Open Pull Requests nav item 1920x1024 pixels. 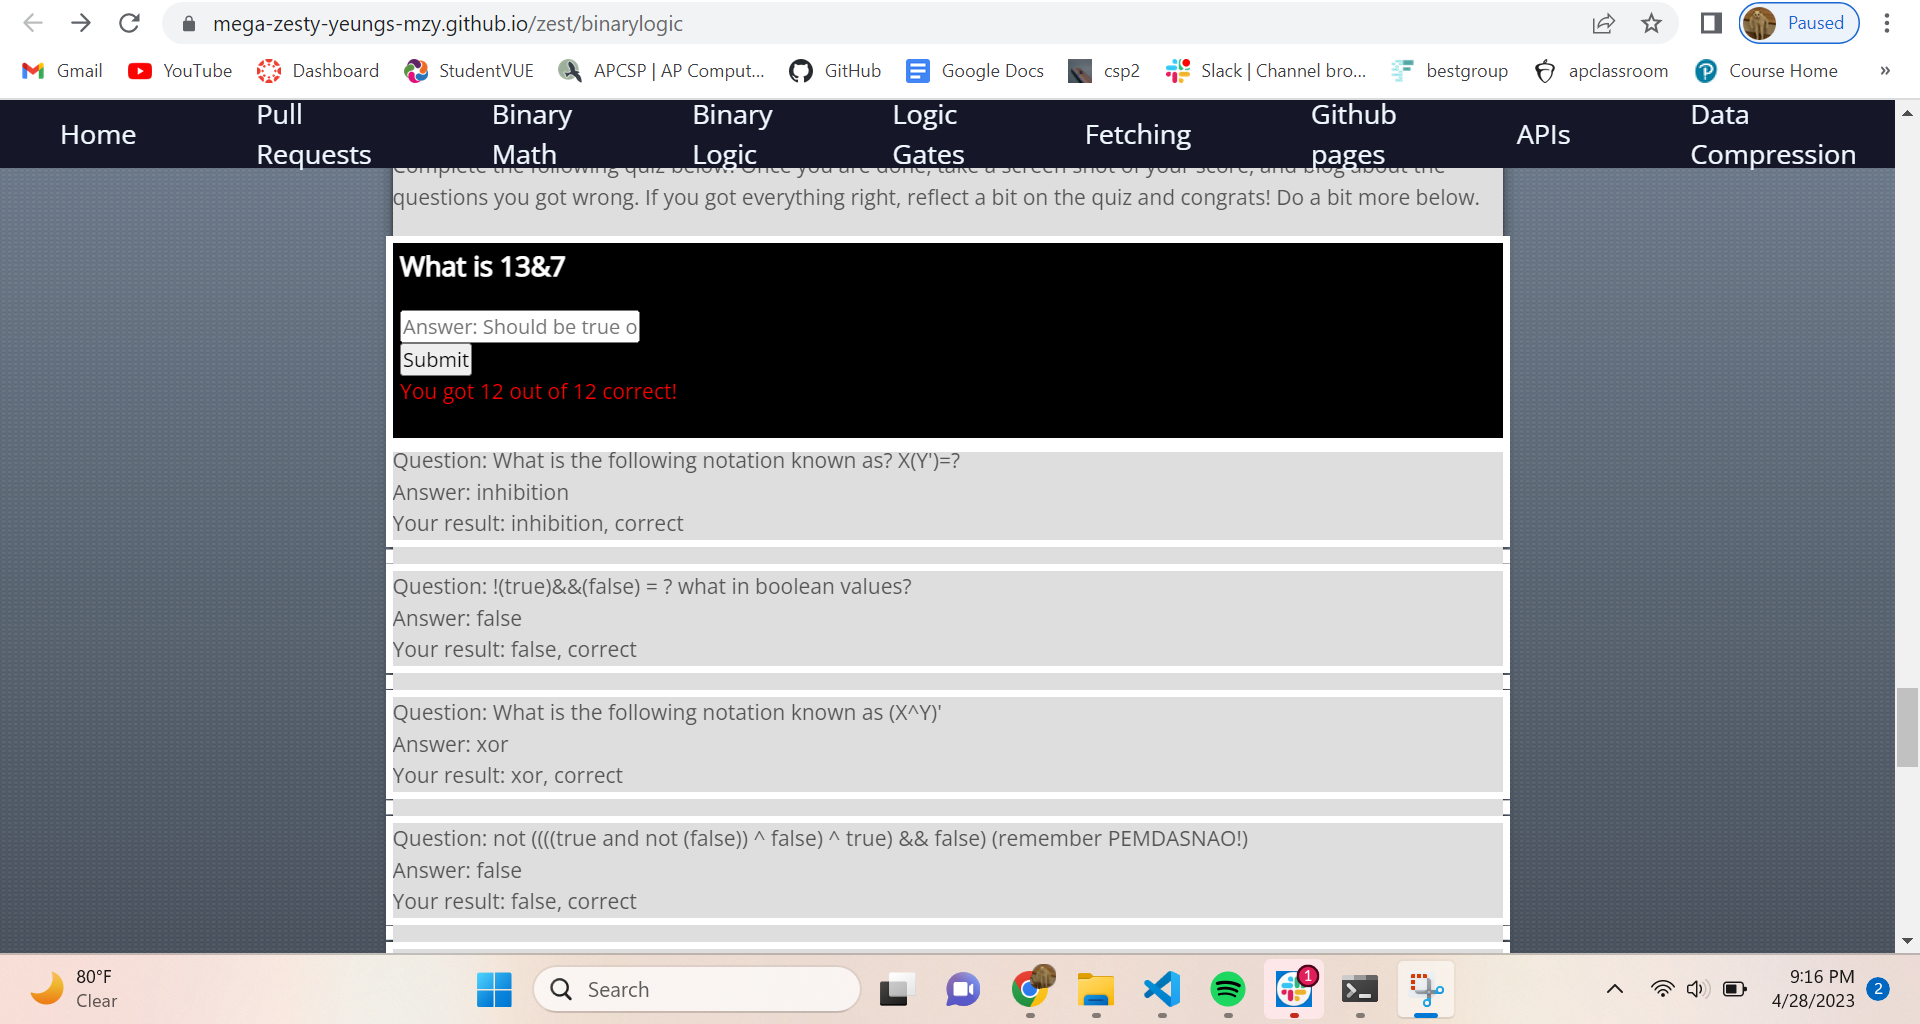tap(314, 134)
